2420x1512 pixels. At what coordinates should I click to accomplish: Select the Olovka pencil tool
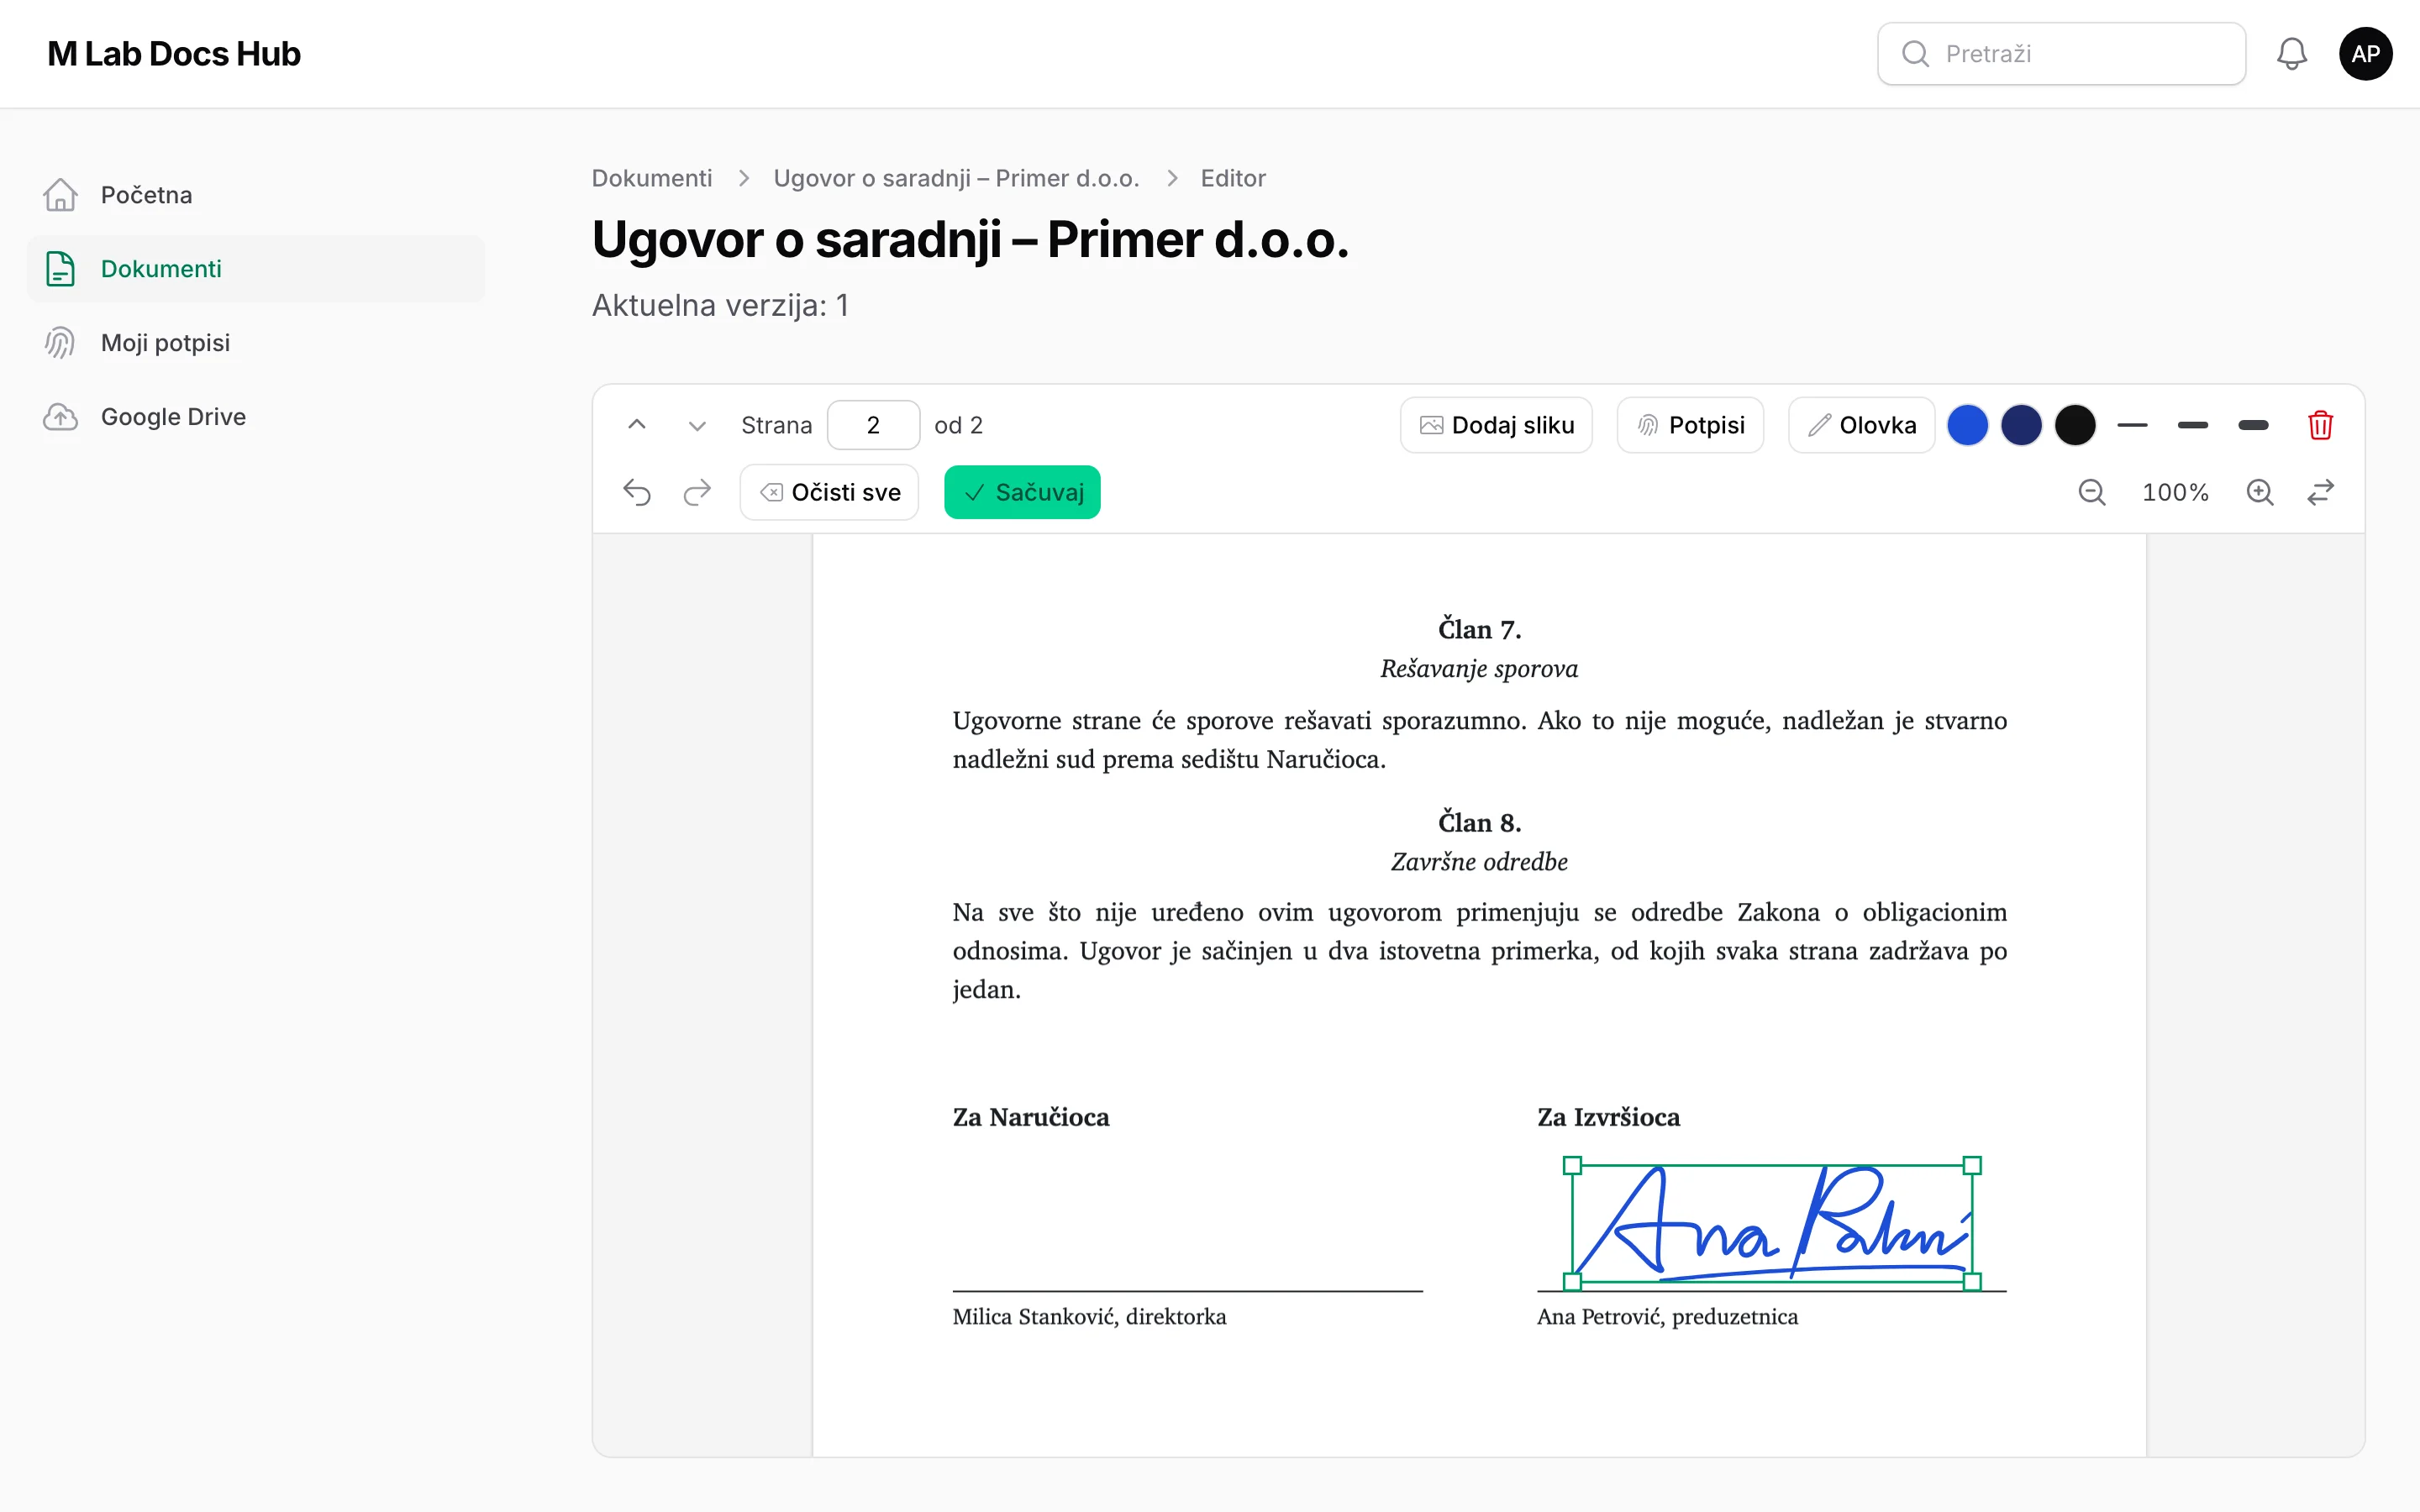[1861, 425]
